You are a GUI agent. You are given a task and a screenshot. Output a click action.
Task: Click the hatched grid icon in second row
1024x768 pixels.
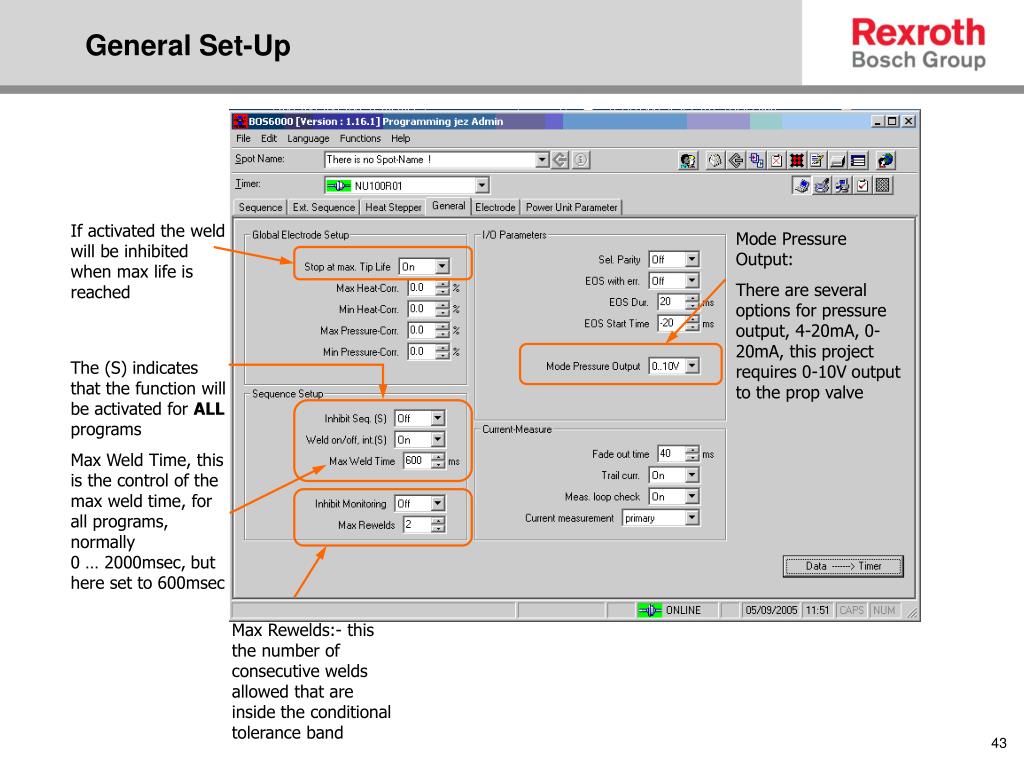click(x=882, y=185)
